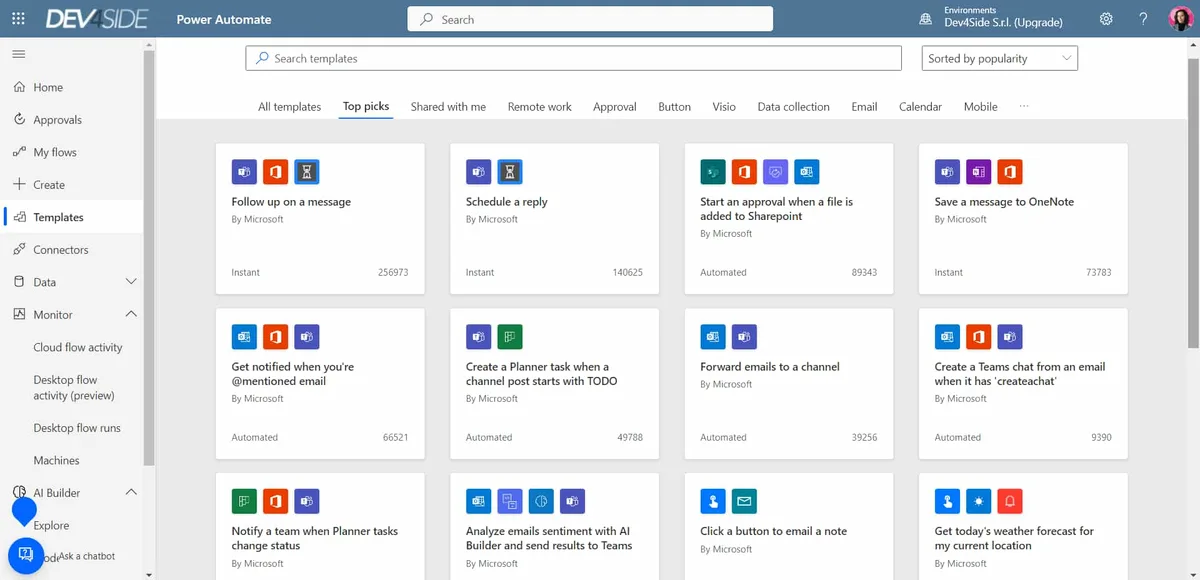Image resolution: width=1200 pixels, height=580 pixels.
Task: Open Notify a team when Planner tasks card
Action: [x=320, y=526]
